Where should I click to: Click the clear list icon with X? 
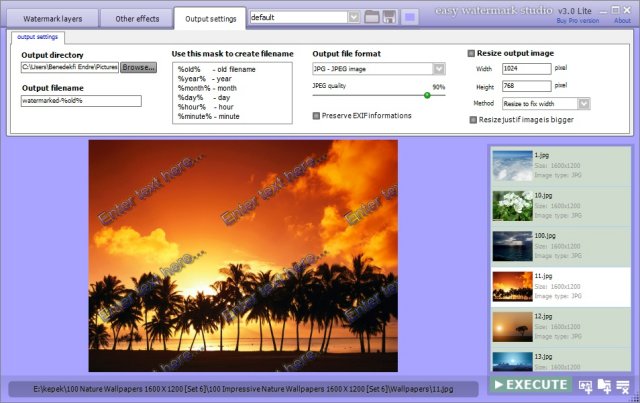click(623, 386)
